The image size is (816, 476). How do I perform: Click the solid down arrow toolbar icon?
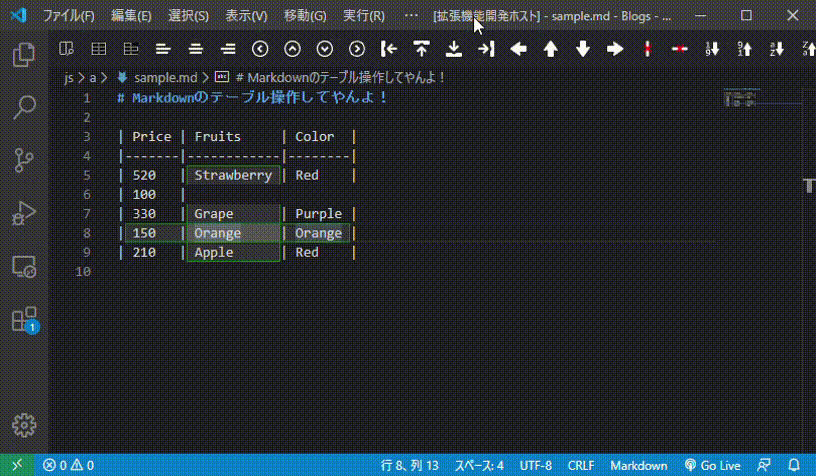(x=583, y=49)
